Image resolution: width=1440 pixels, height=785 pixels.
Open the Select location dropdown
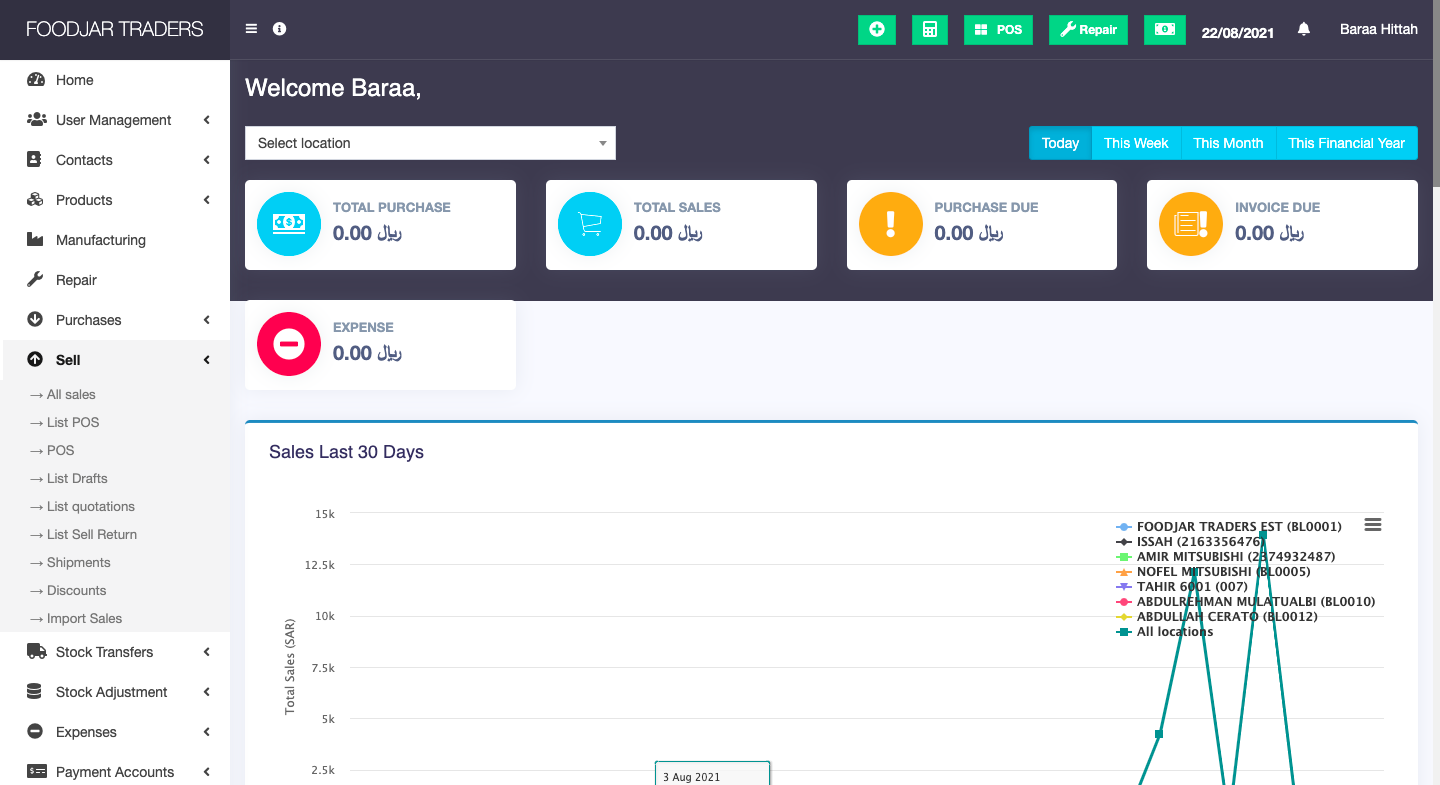[430, 143]
